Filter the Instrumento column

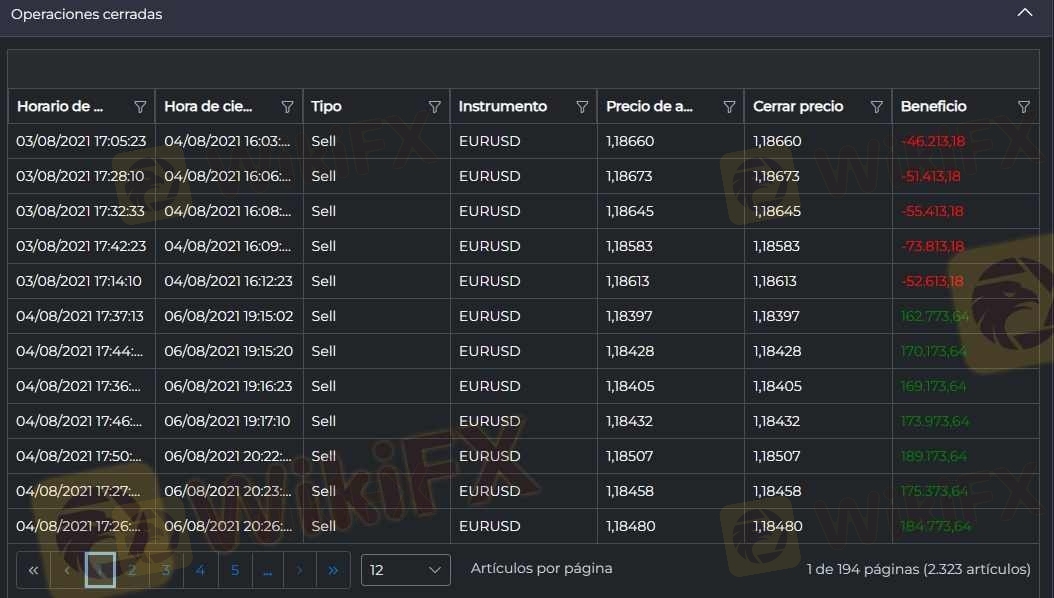[x=582, y=107]
